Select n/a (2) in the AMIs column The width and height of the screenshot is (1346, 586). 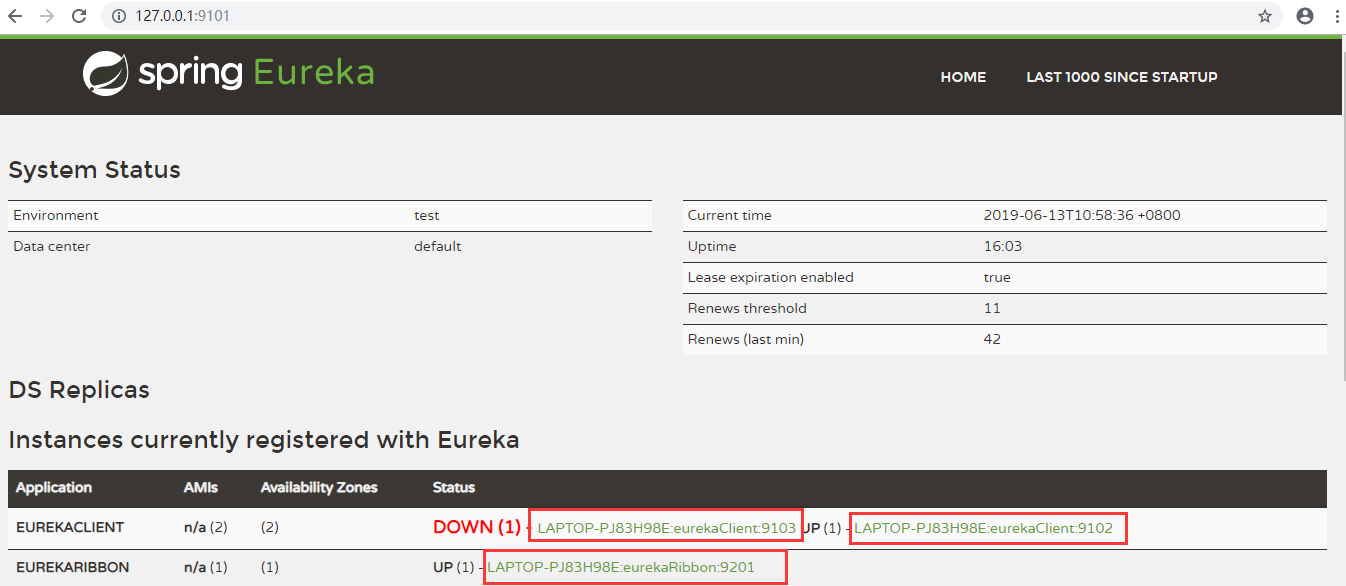tap(206, 527)
